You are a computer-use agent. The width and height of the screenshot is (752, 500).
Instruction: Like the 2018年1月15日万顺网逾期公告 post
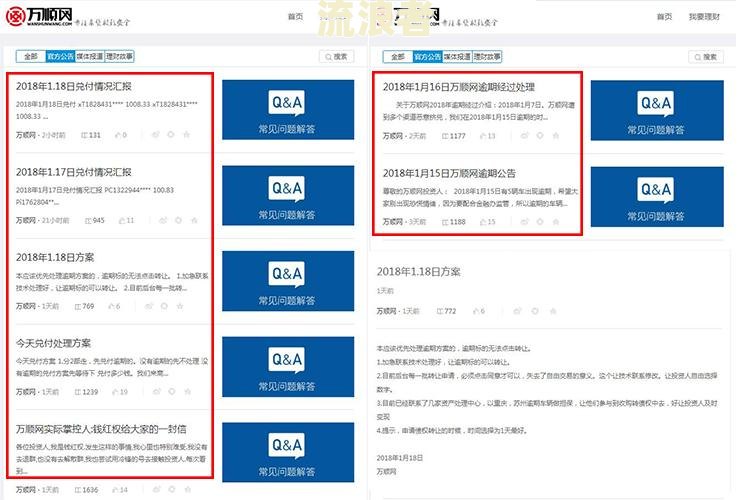pos(483,222)
